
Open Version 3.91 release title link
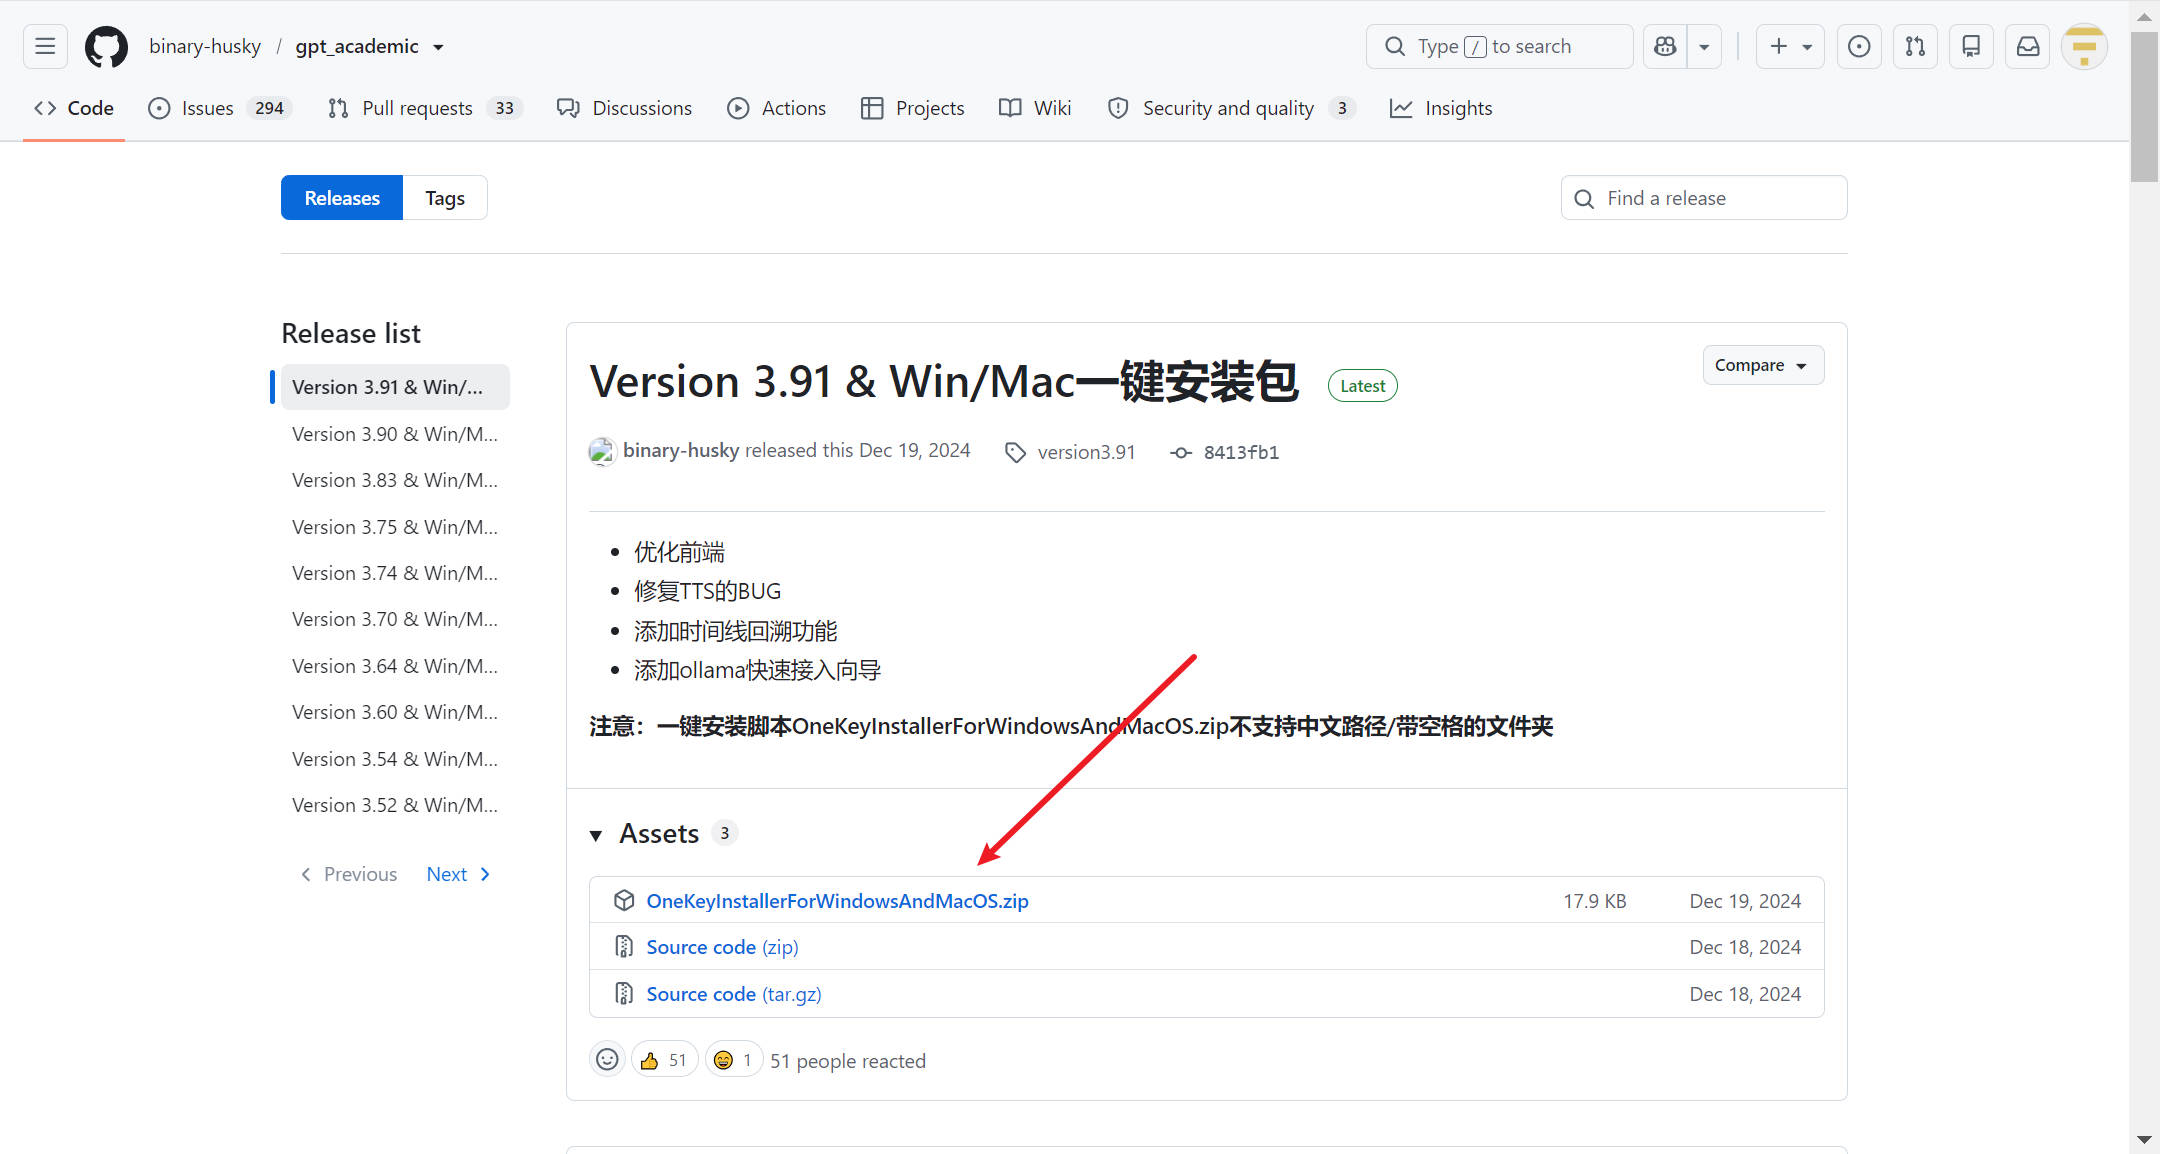click(944, 382)
